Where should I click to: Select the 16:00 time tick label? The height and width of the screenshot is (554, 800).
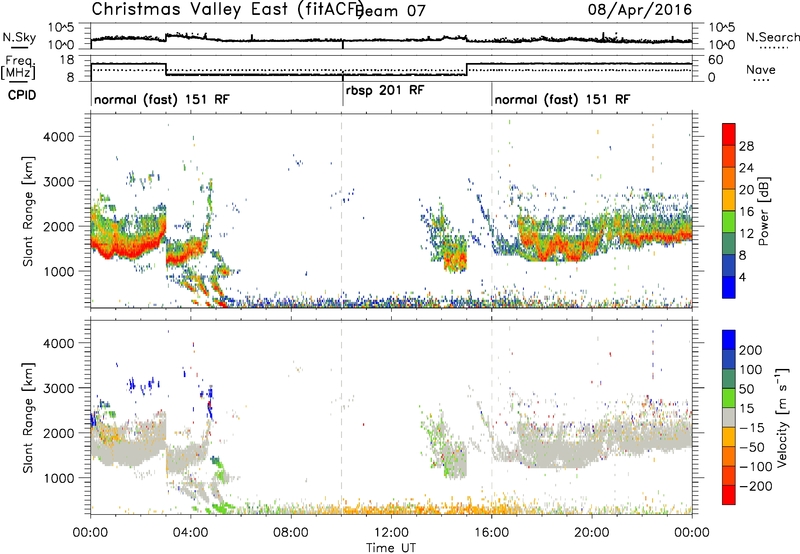tap(491, 533)
